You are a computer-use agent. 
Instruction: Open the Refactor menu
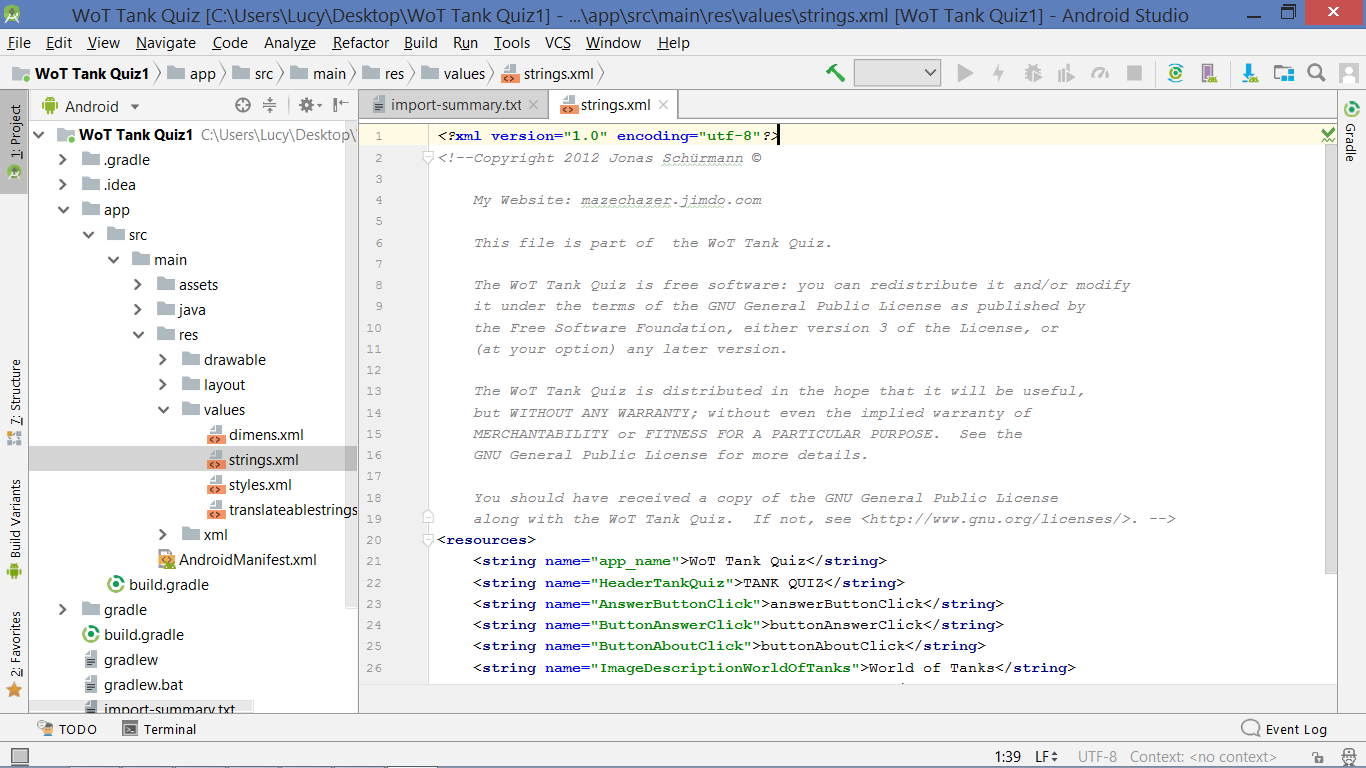[361, 42]
